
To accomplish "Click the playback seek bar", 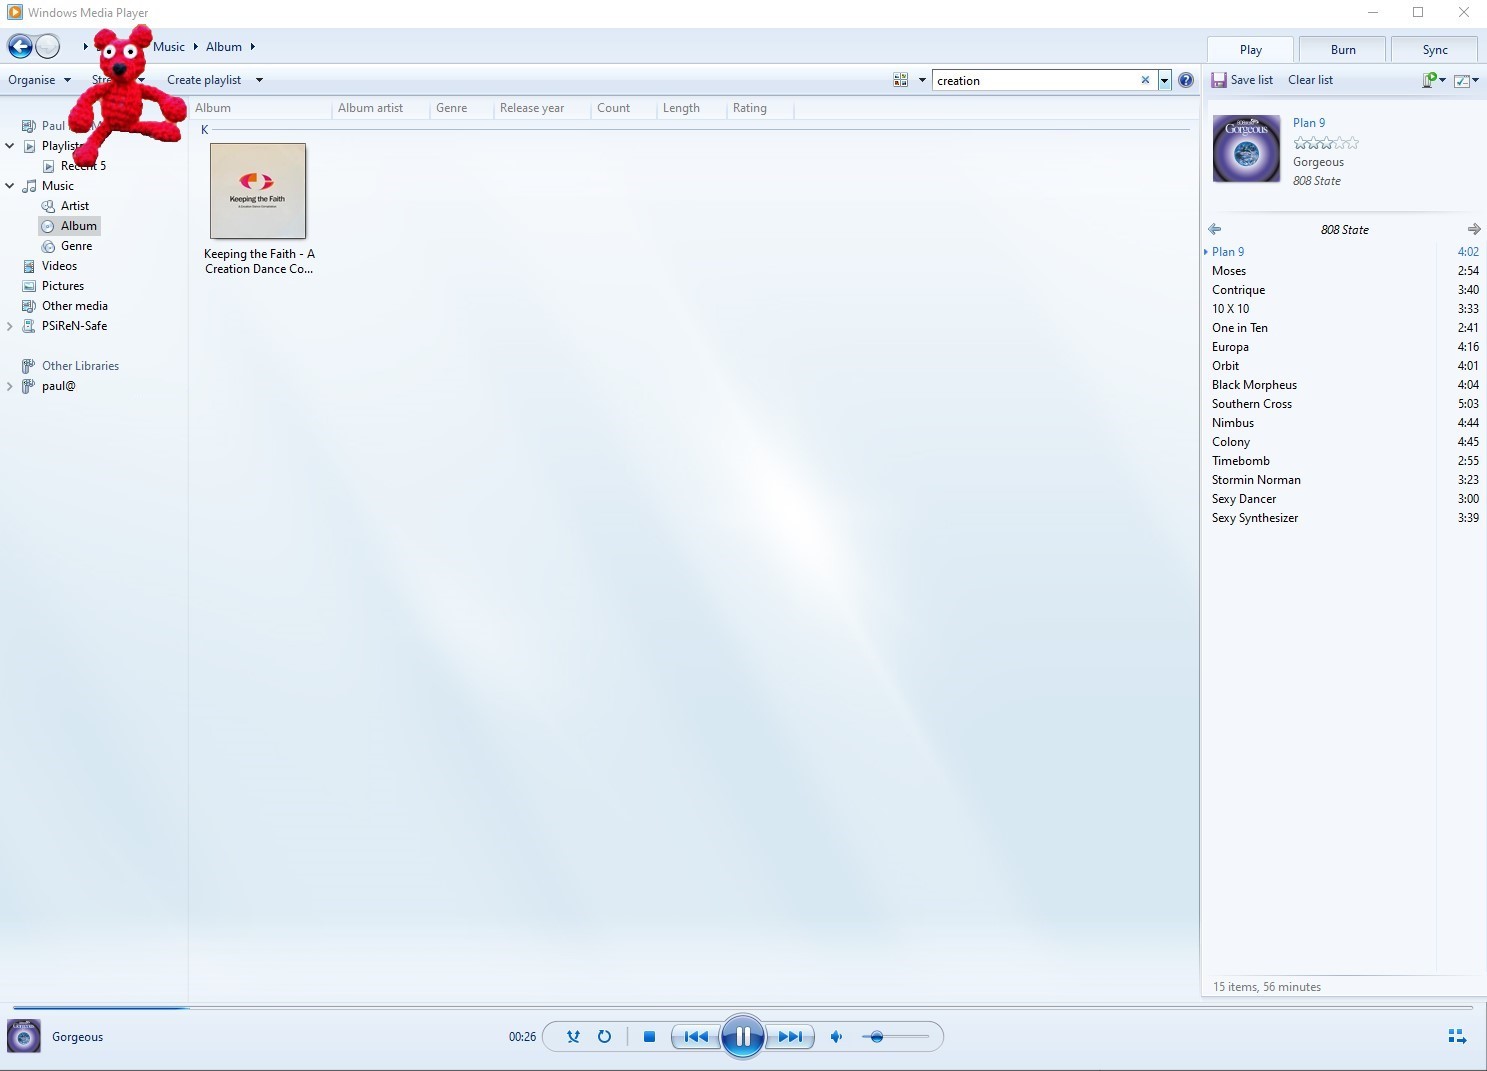I will click(x=743, y=1007).
